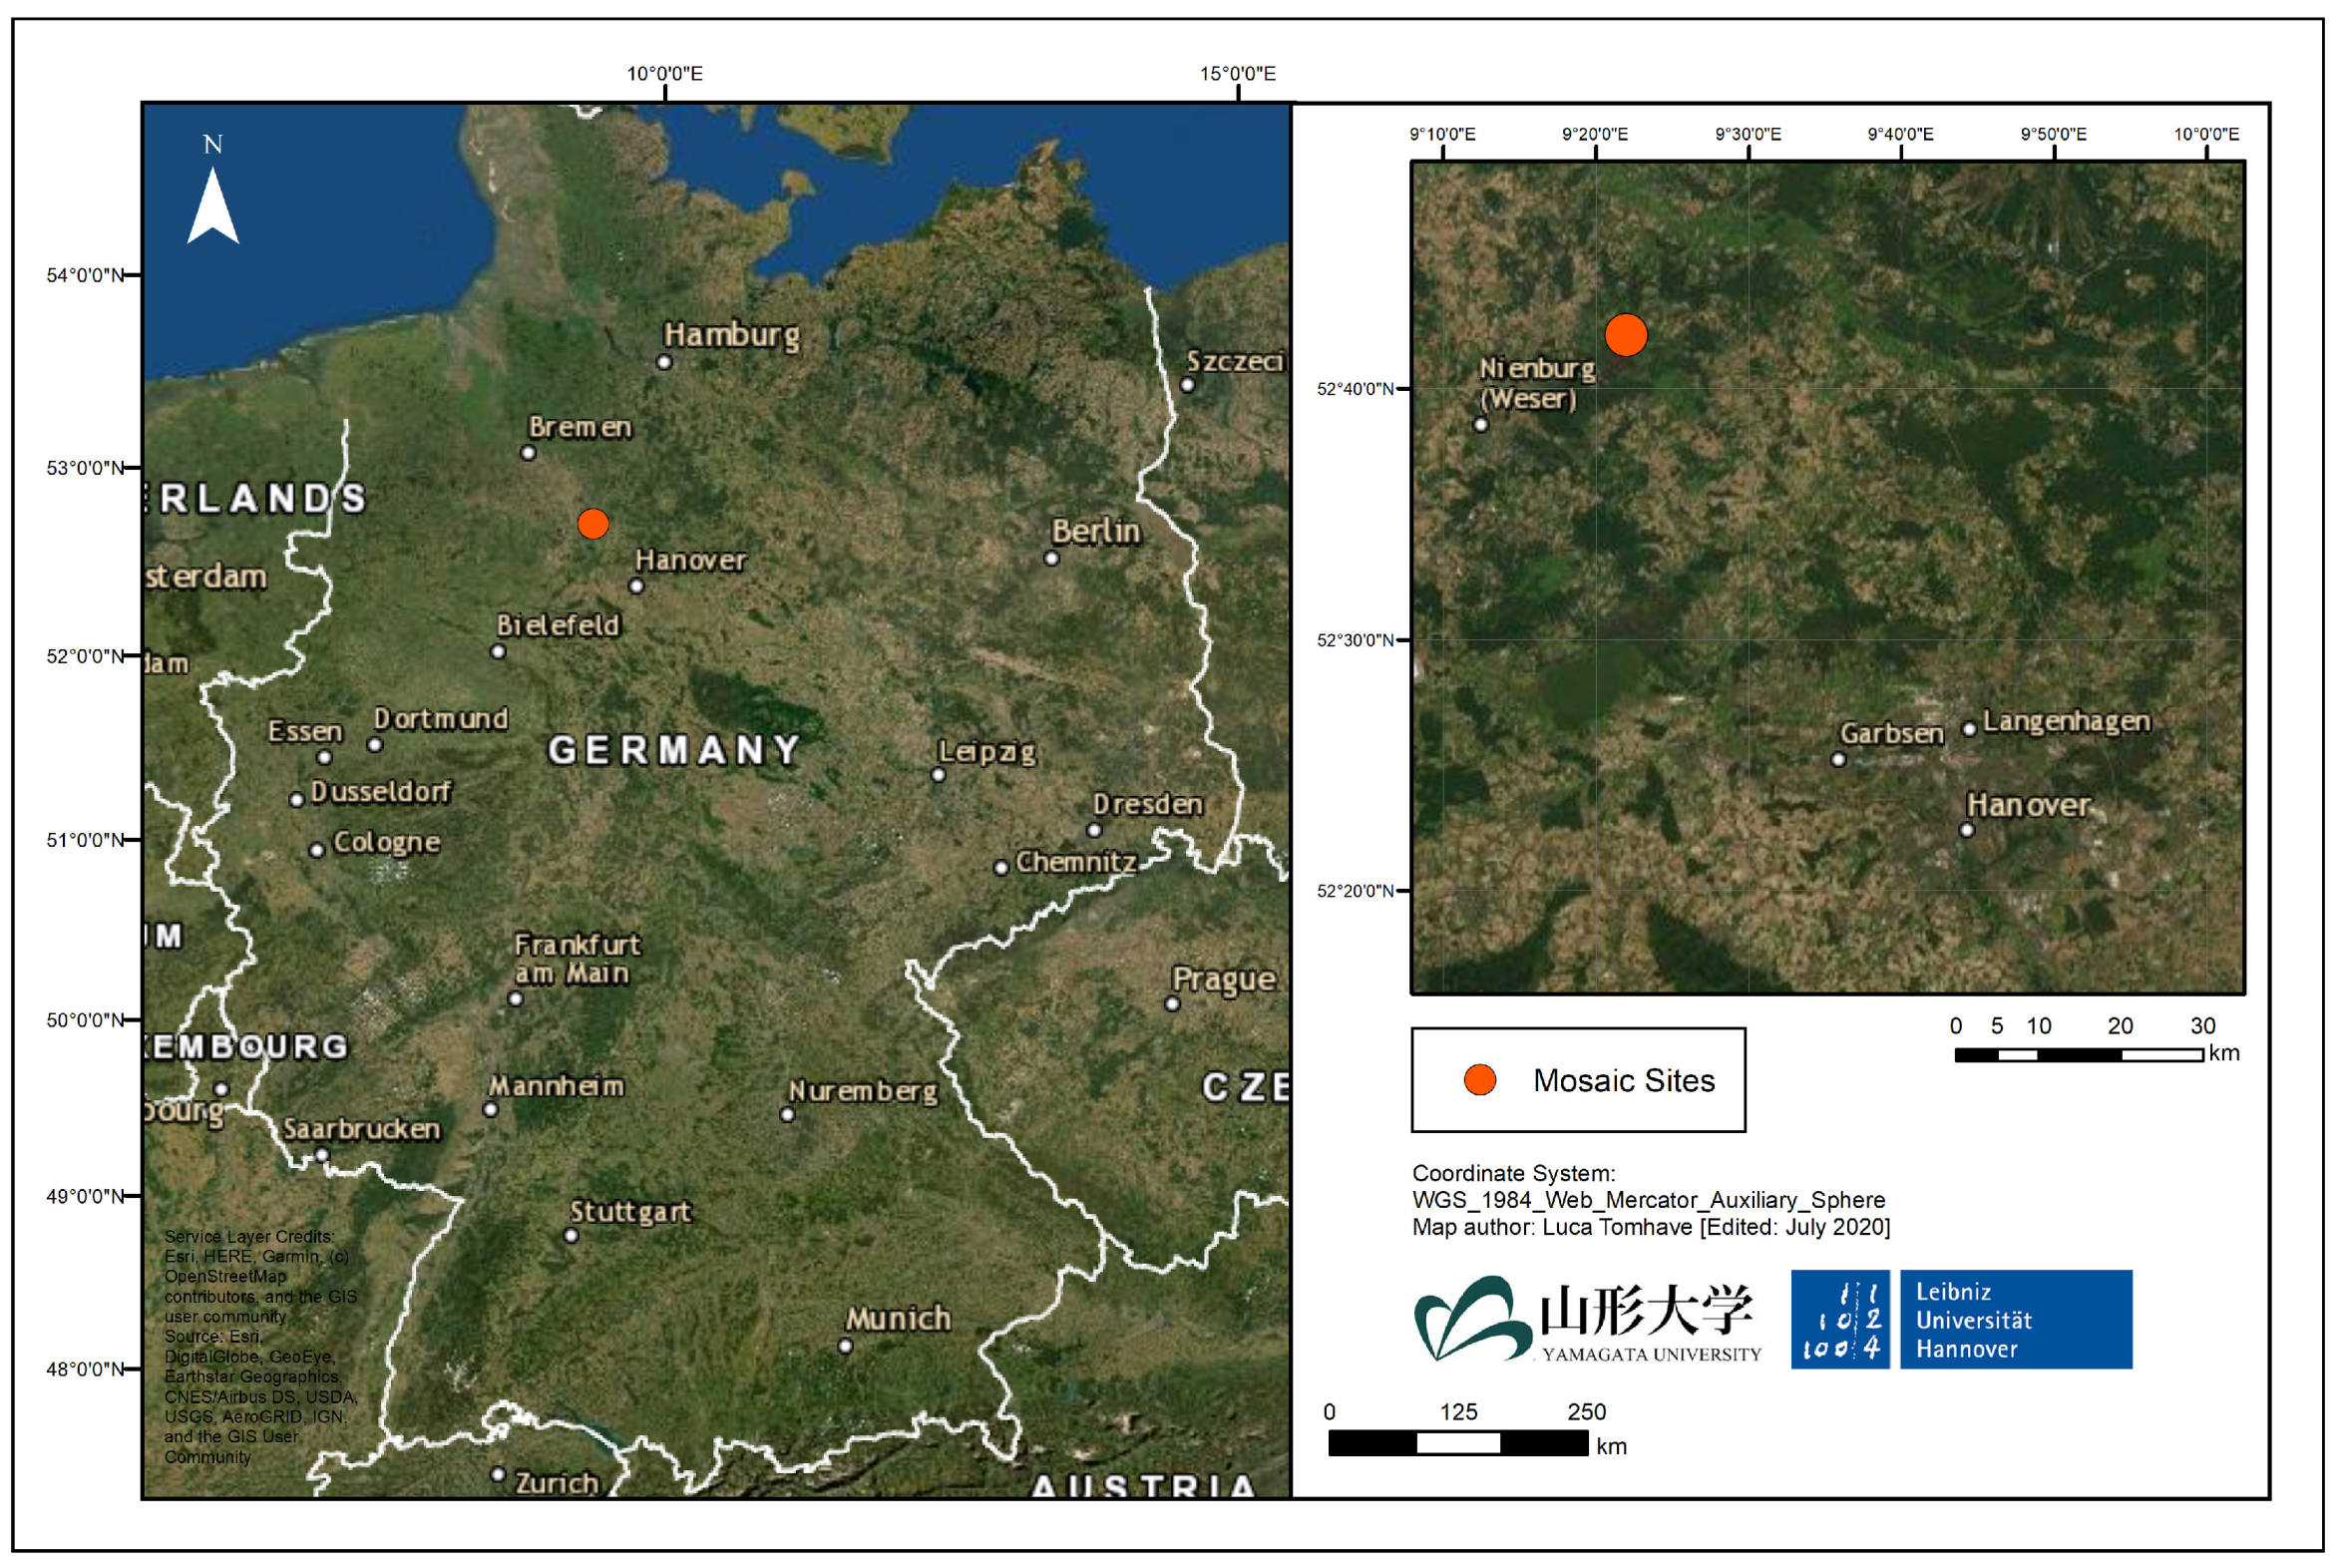The image size is (2343, 1568).
Task: Click the Leibniz Universität Hannover logo
Action: (x=1961, y=1320)
